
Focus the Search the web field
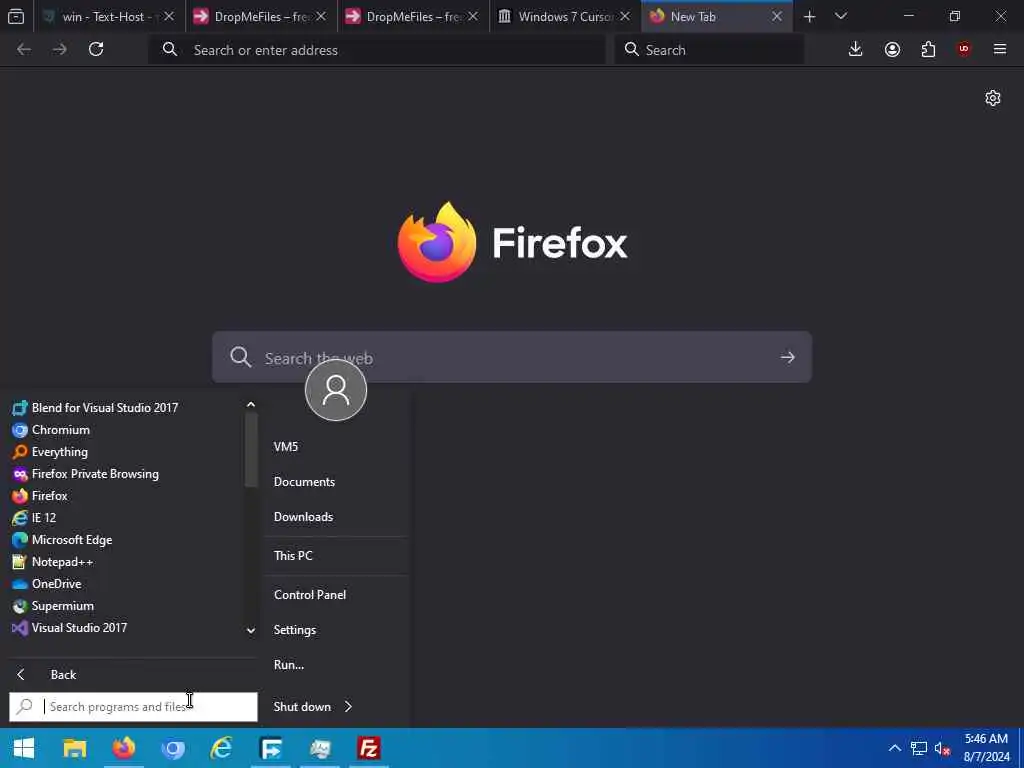click(512, 357)
